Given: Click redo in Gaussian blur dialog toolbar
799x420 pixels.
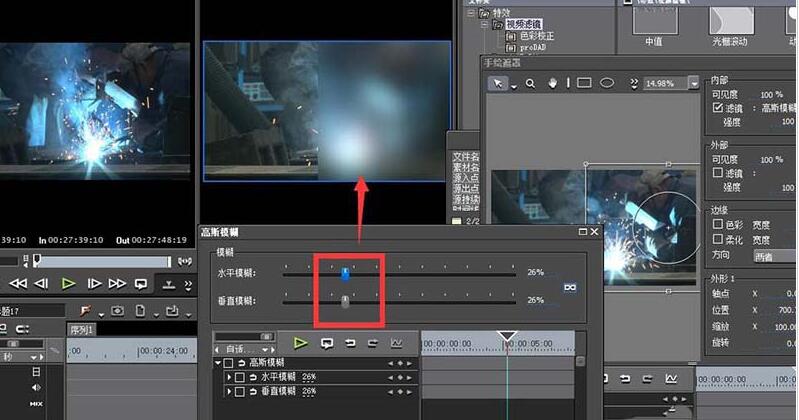Looking at the screenshot, I should click(372, 344).
